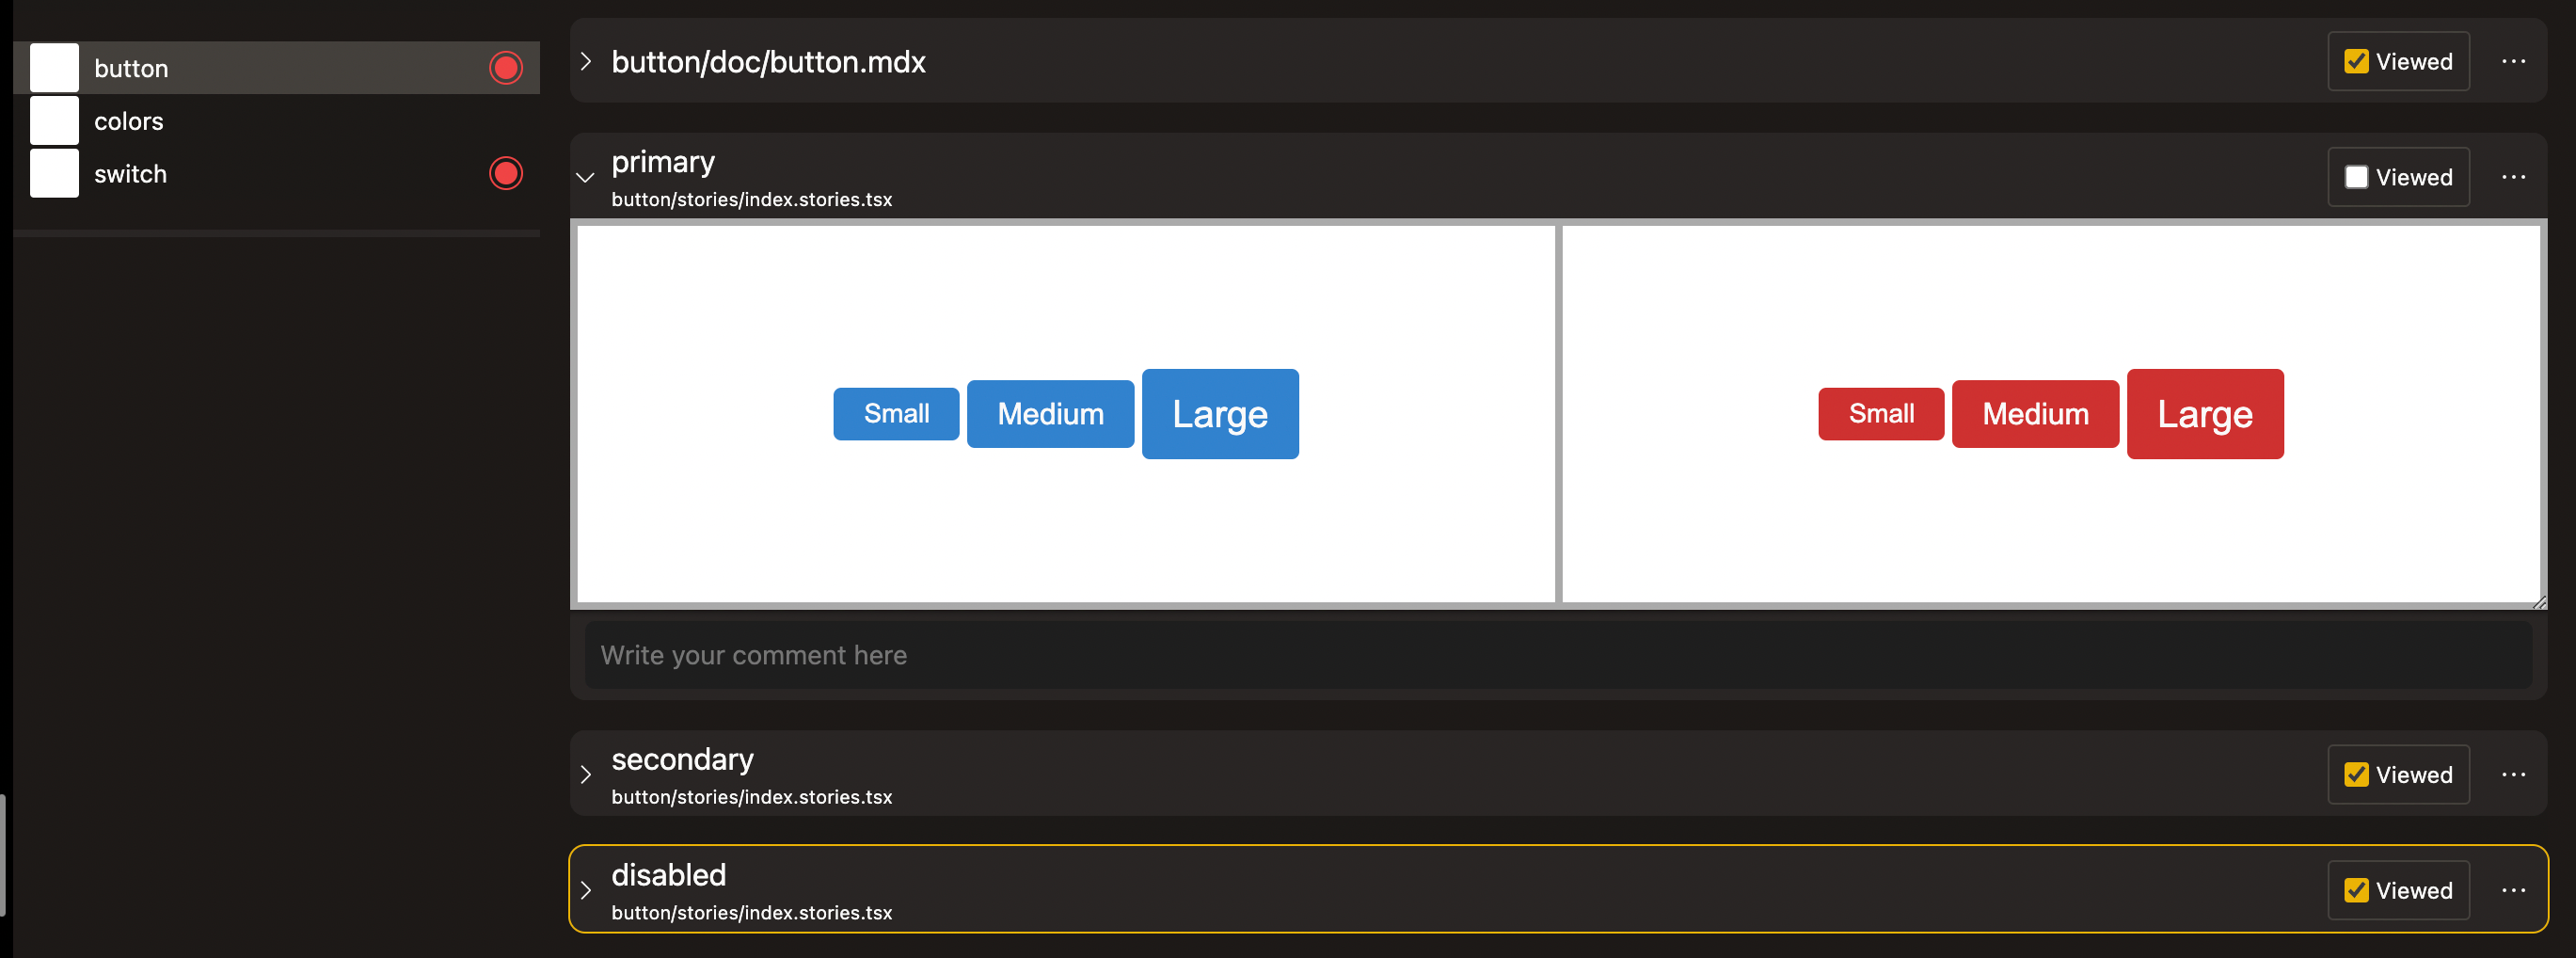Uncheck Viewed for the secondary story
This screenshot has width=2576, height=958.
tap(2356, 774)
